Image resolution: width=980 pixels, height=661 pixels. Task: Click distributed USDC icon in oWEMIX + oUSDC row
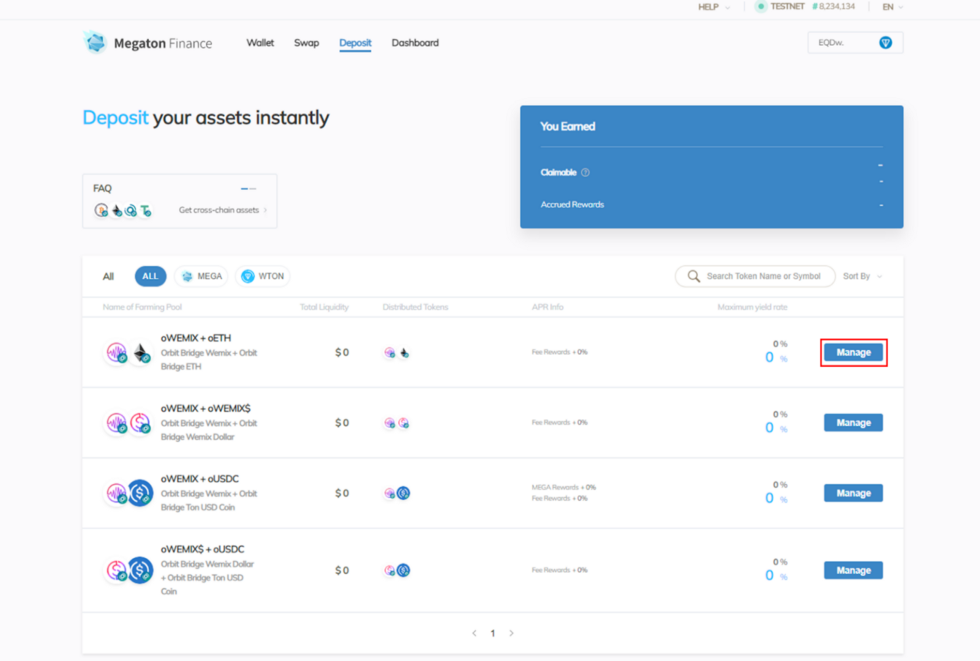coord(404,493)
